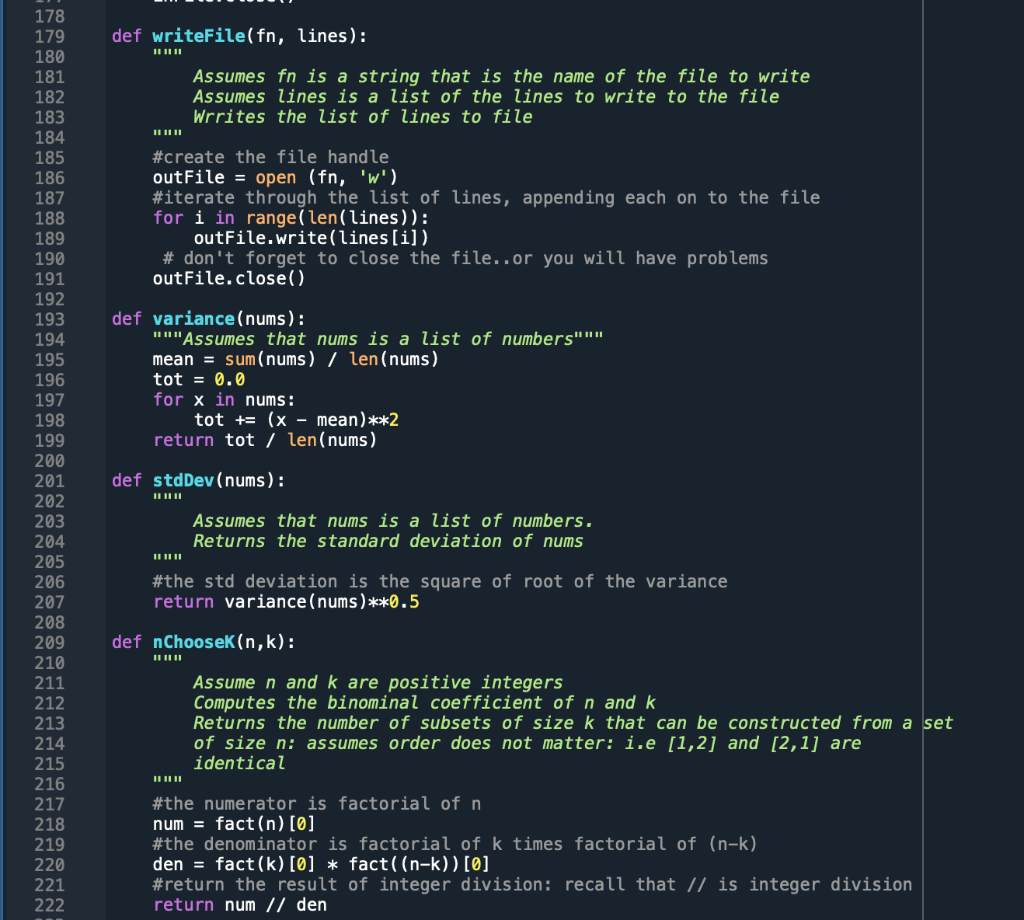
Task: Click line number 222 in gutter
Action: [50, 906]
